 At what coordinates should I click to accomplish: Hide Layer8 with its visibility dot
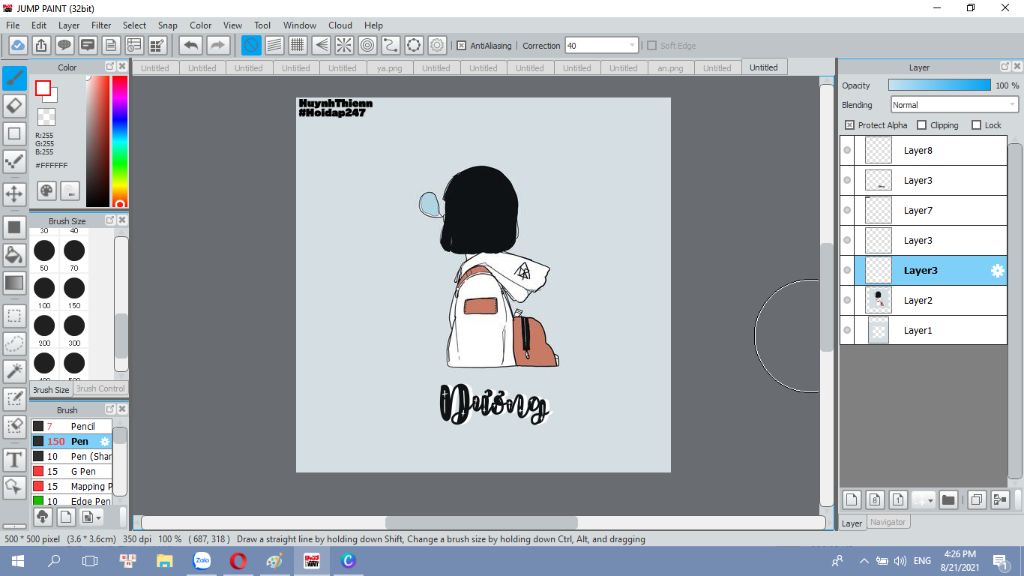pyautogui.click(x=847, y=150)
